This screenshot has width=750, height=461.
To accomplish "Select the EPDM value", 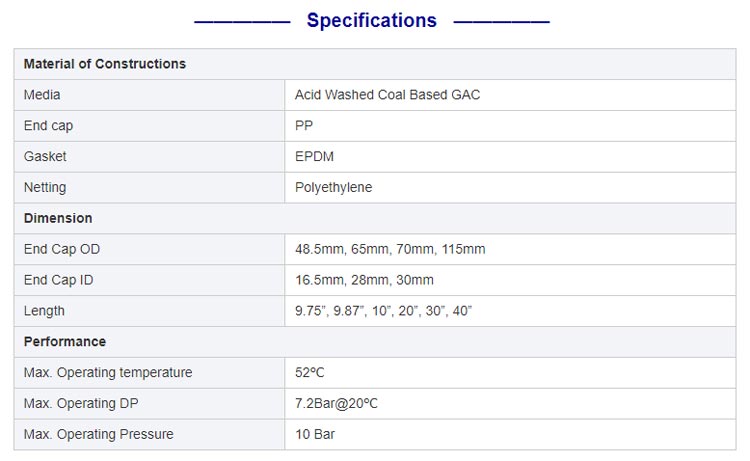I will click(314, 156).
